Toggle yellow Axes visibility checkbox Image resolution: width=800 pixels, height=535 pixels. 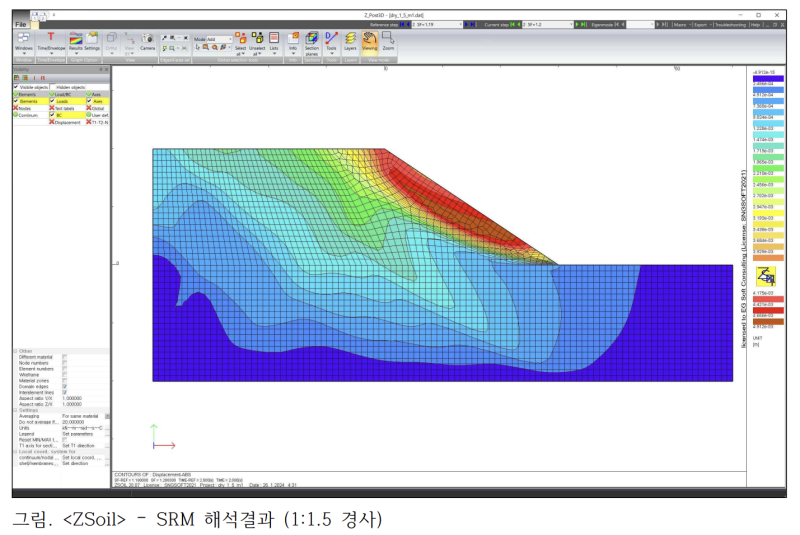click(x=89, y=101)
